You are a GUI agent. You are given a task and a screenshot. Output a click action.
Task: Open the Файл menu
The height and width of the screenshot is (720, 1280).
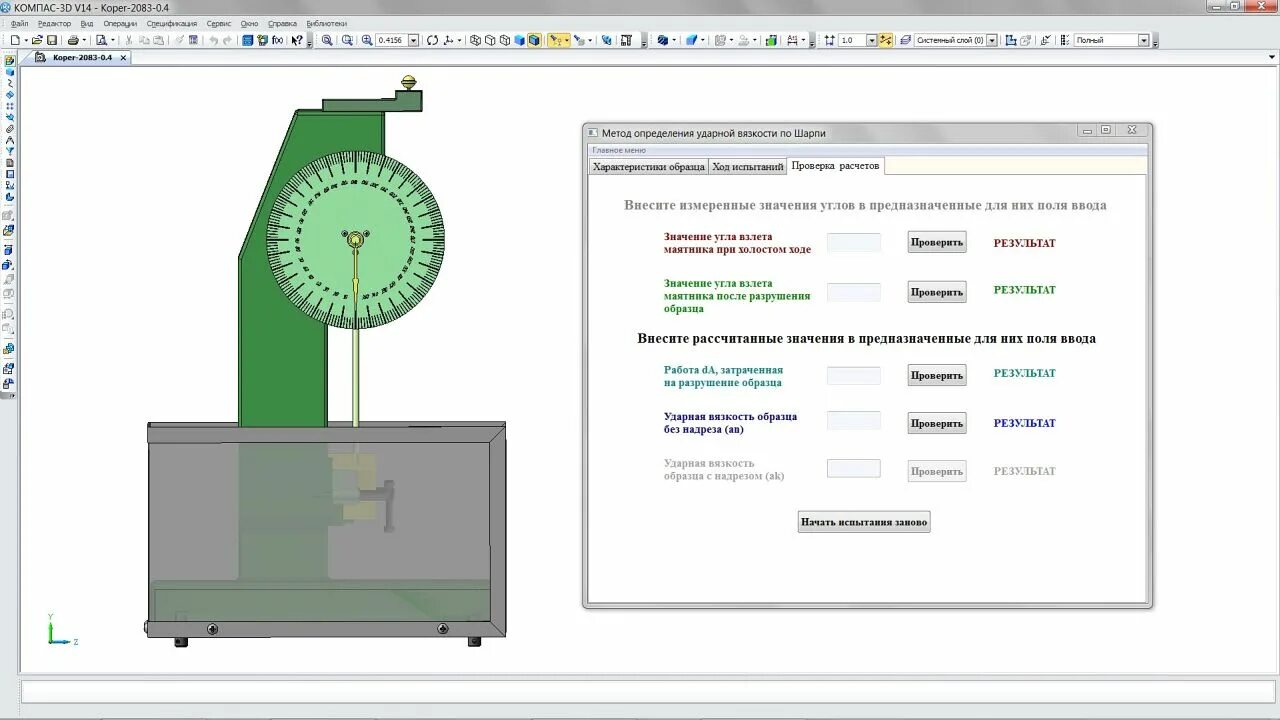pos(19,23)
